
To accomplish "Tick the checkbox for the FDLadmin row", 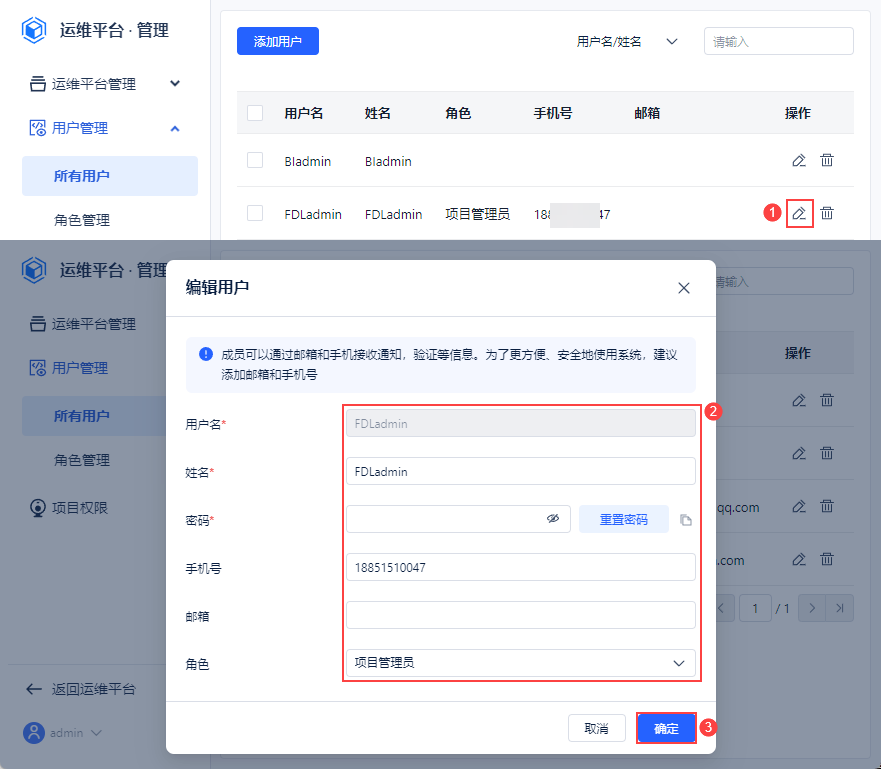I will 255,213.
